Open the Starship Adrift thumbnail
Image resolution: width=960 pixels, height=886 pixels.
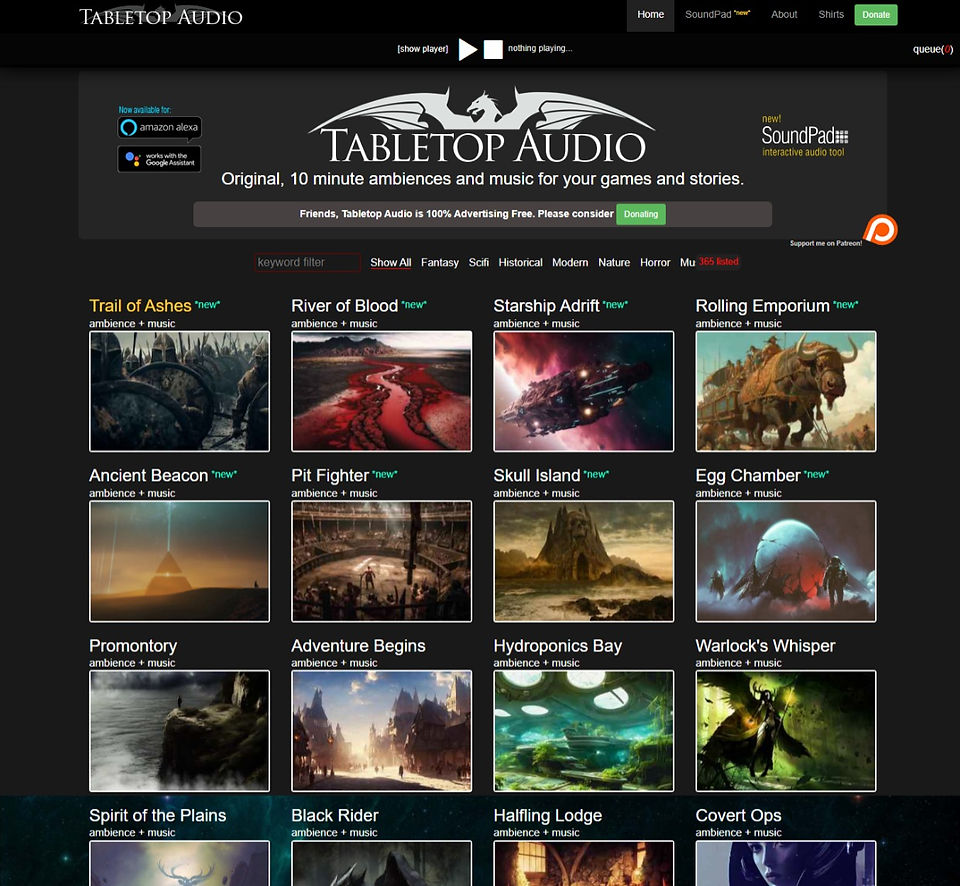coord(583,391)
